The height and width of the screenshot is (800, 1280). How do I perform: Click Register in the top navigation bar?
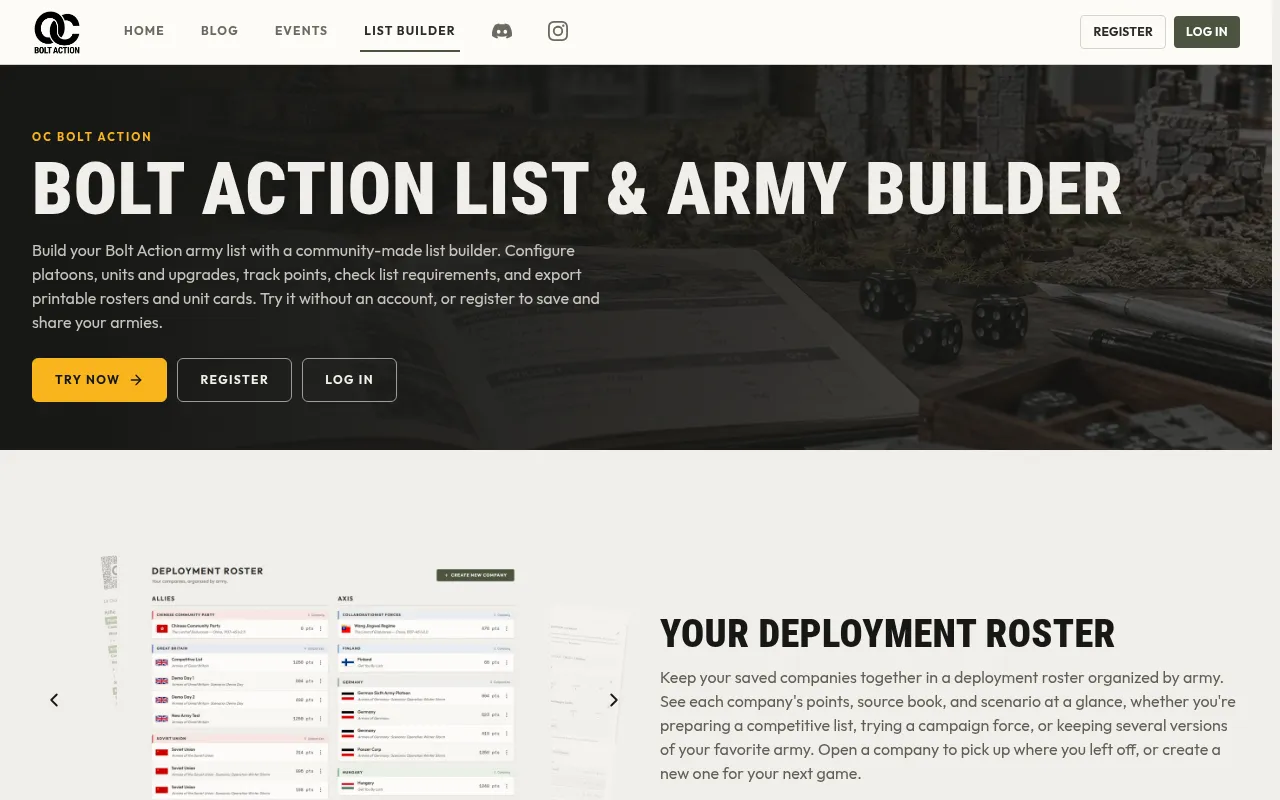[x=1123, y=32]
